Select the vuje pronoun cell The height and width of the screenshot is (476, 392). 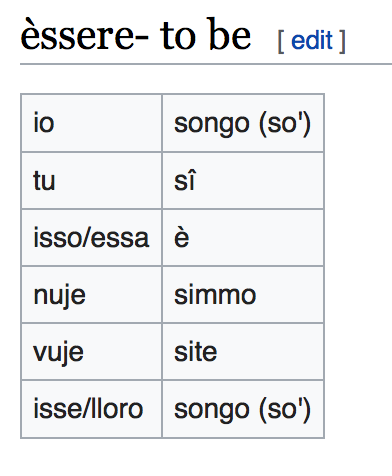click(x=92, y=352)
